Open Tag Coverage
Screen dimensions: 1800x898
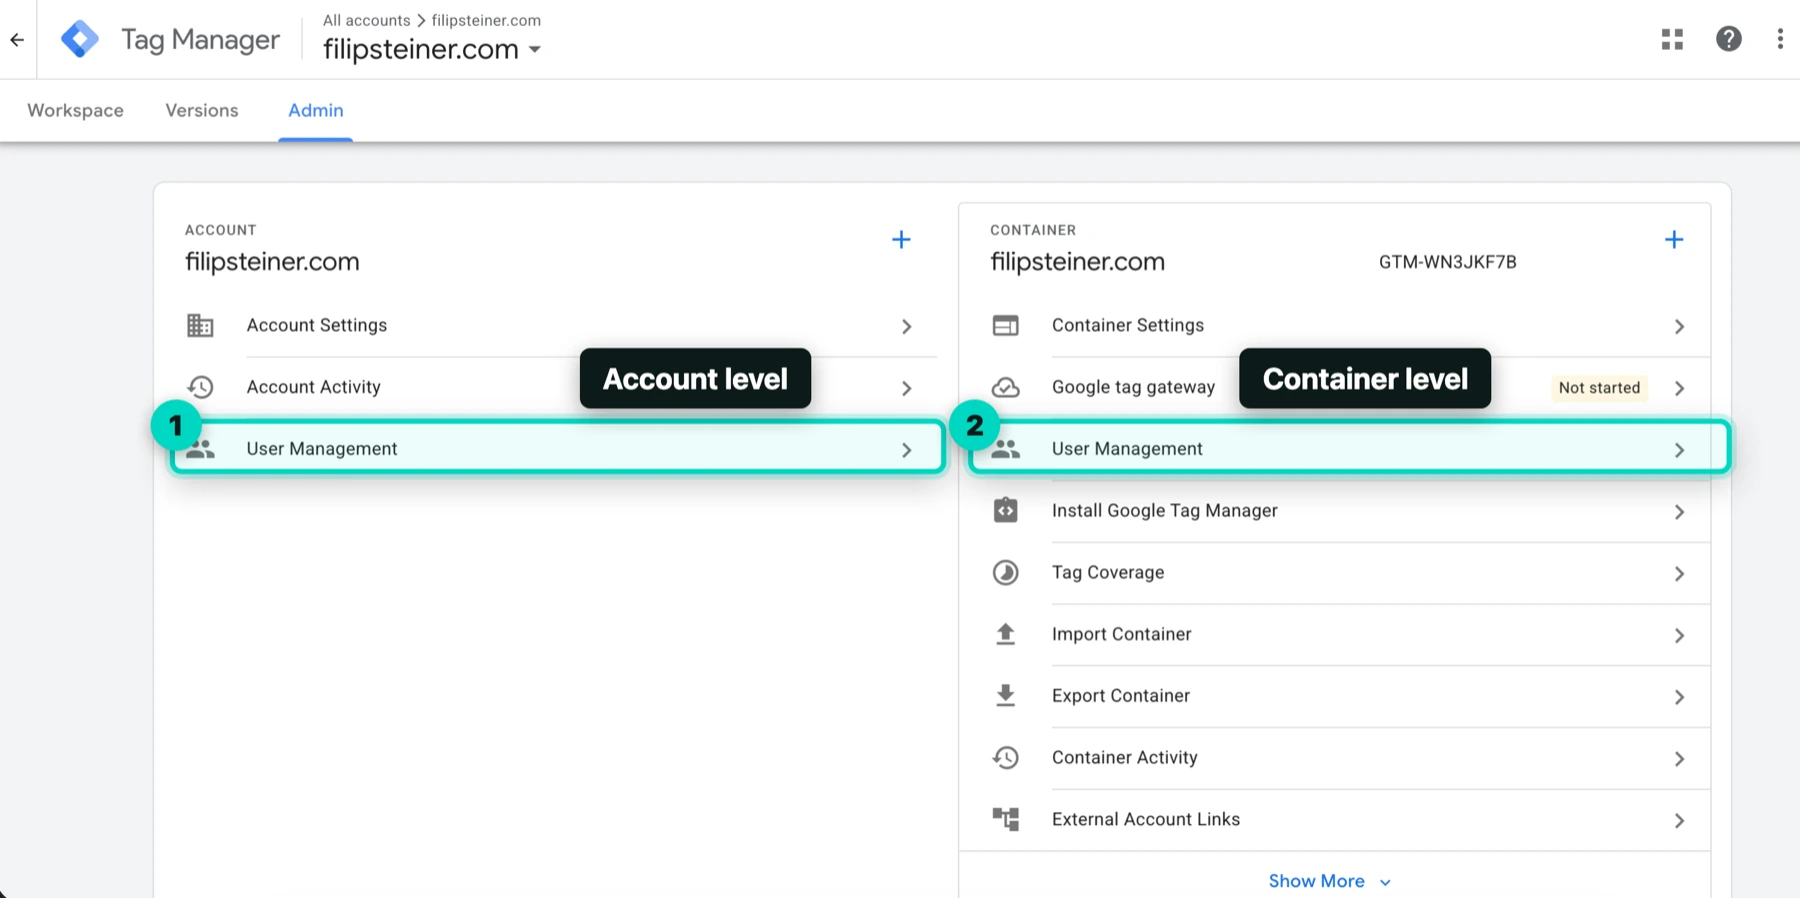pyautogui.click(x=1108, y=572)
